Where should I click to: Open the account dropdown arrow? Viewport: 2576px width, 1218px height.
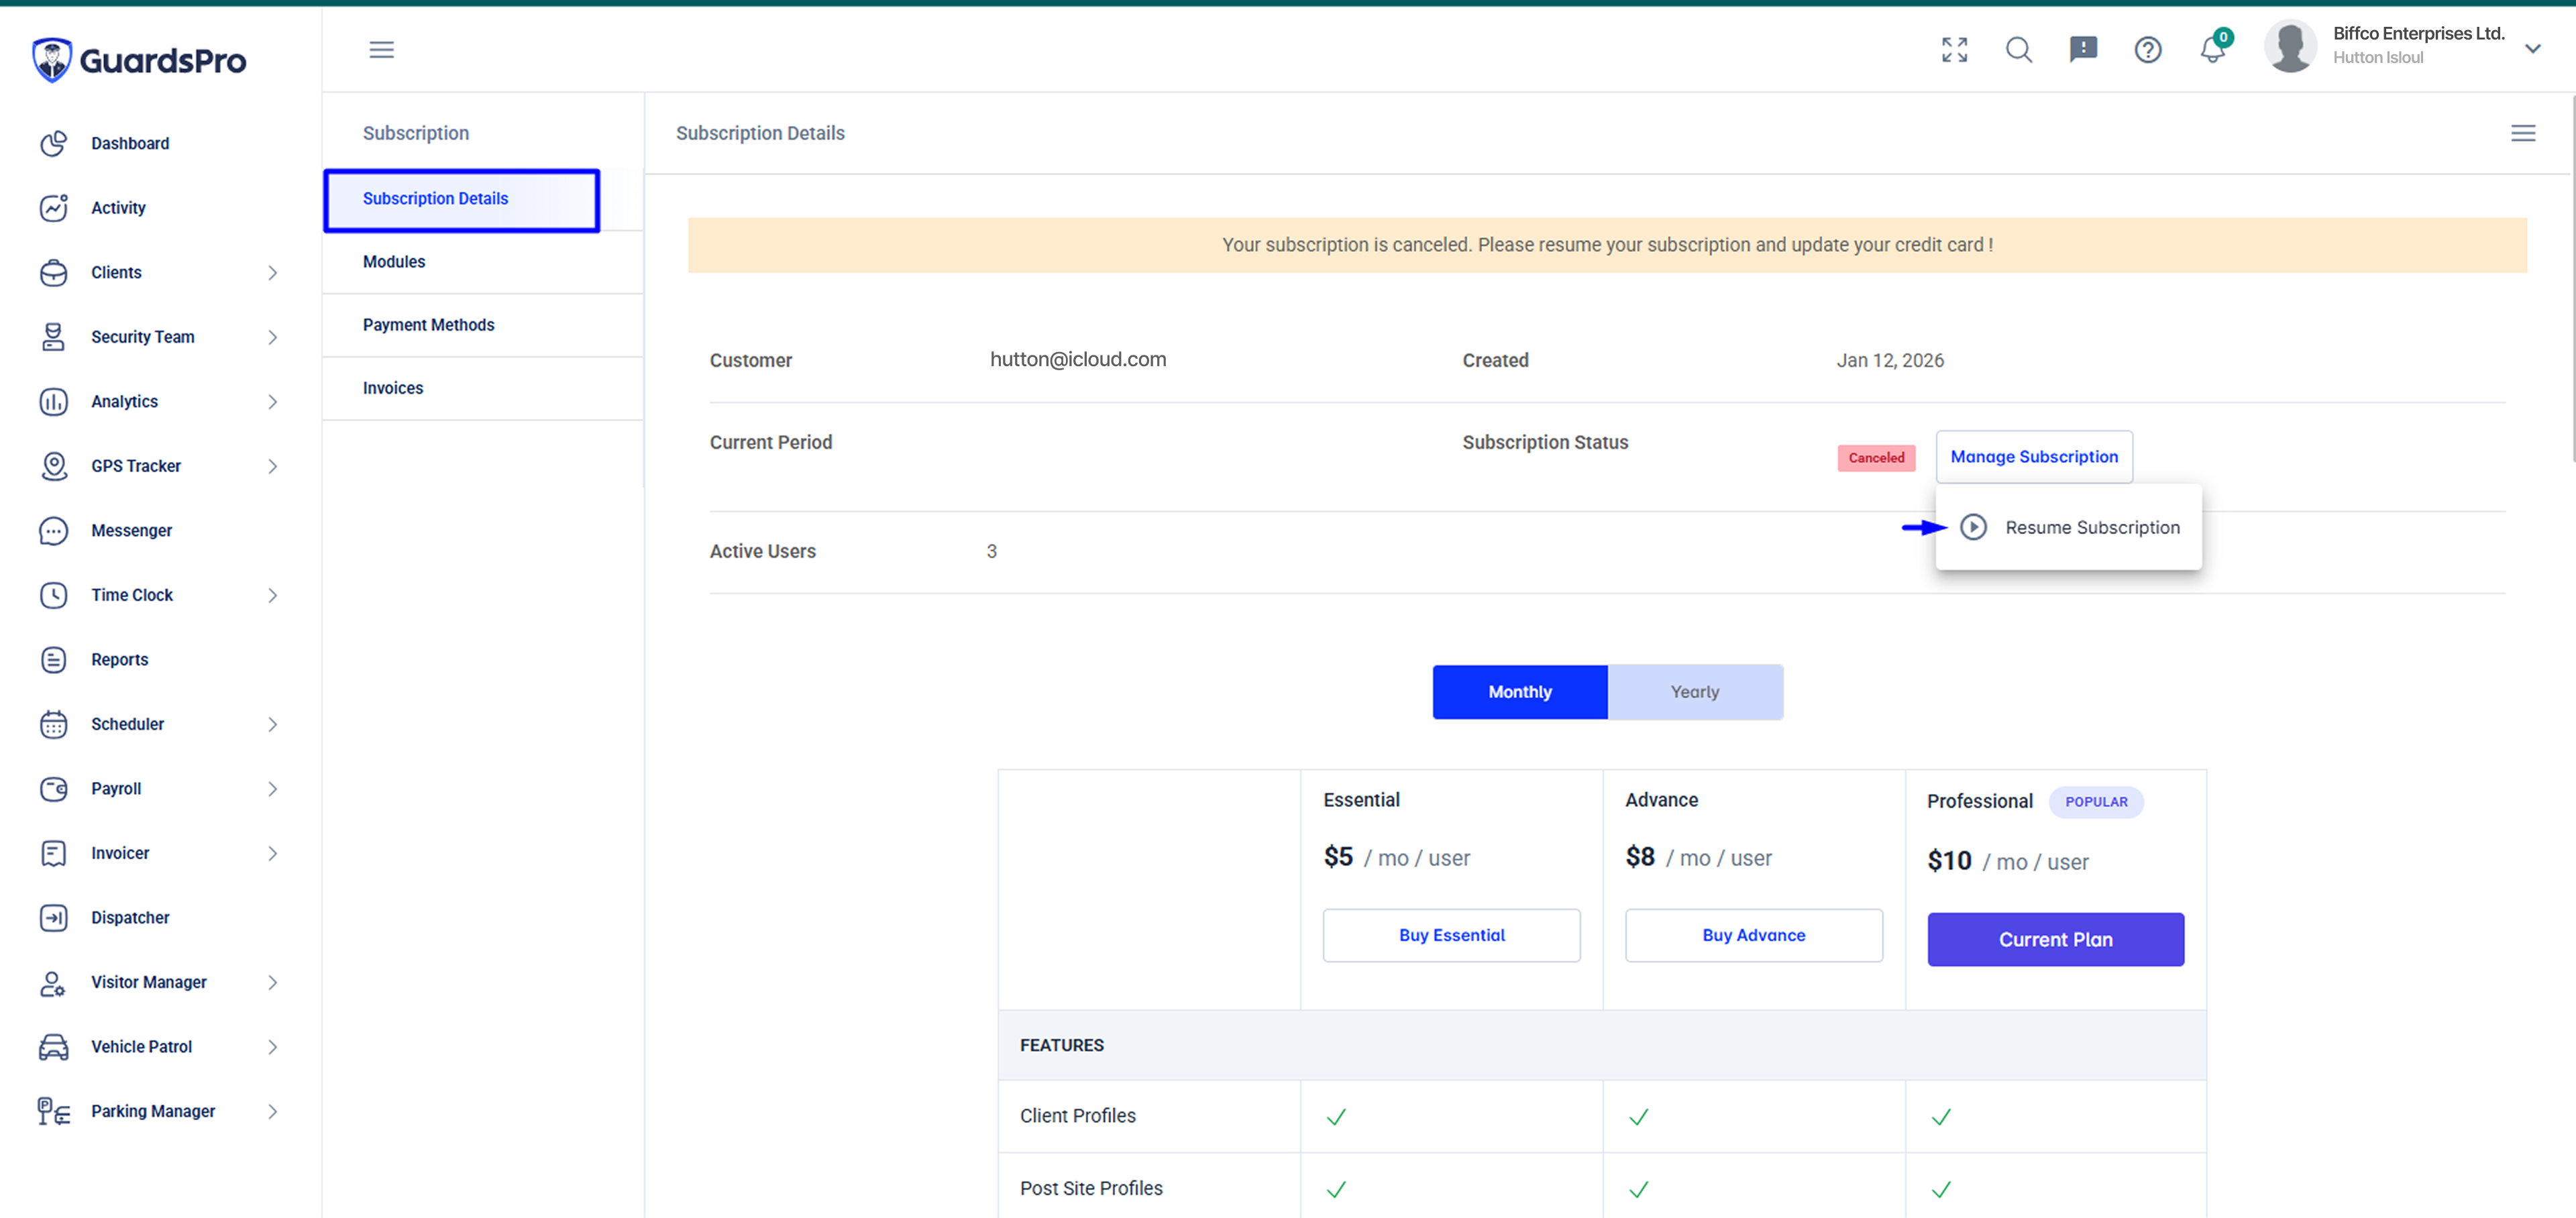point(2533,48)
